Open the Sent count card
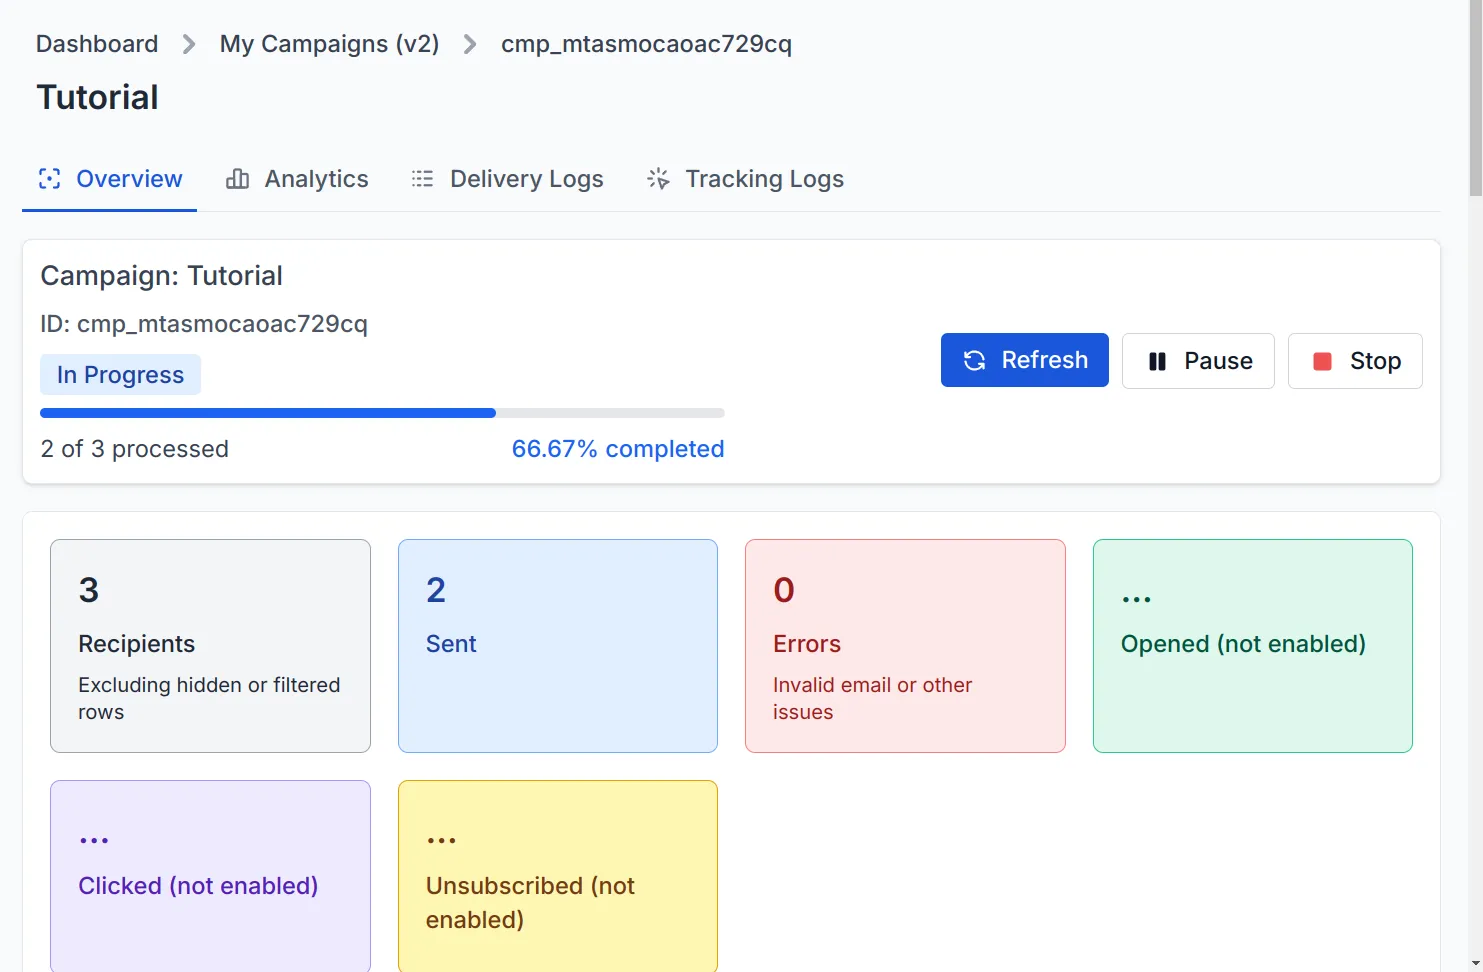 click(x=557, y=646)
